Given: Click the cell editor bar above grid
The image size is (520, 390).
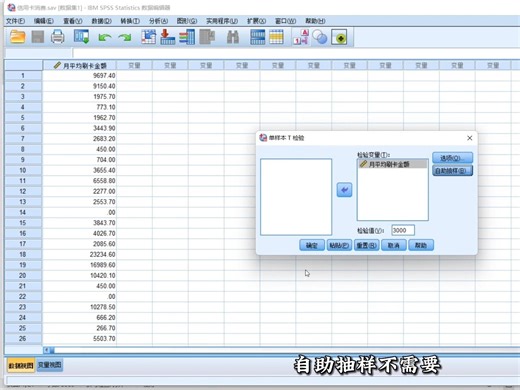Looking at the screenshot, I should tap(296, 53).
